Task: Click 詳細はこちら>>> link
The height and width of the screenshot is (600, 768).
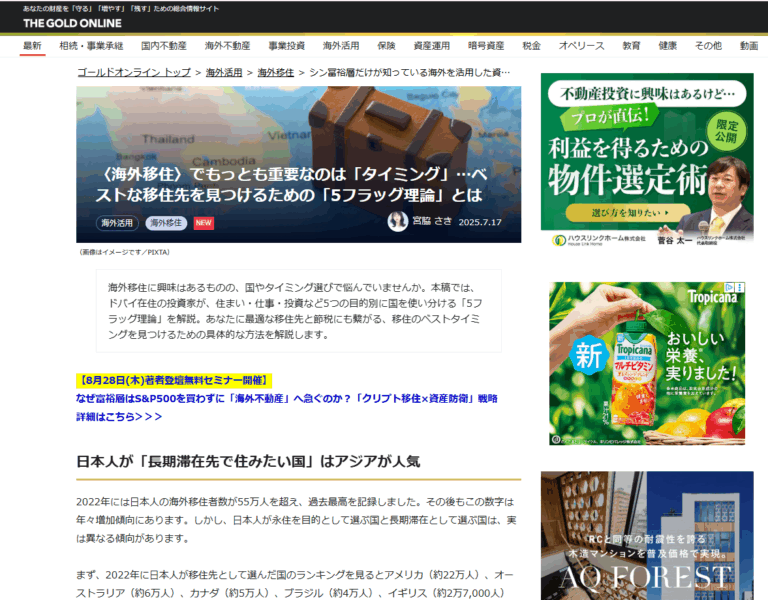Action: pos(119,417)
